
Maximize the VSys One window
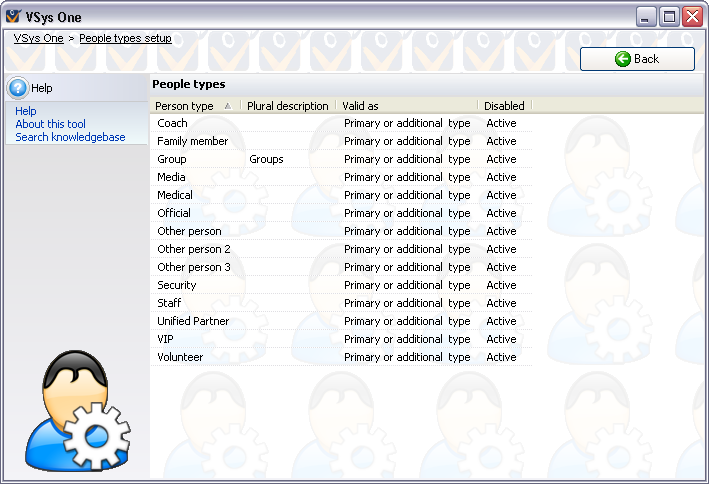669,16
